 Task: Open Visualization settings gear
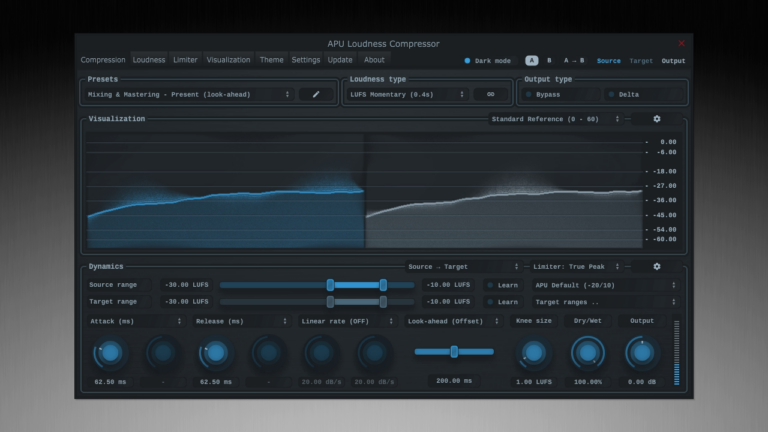click(657, 119)
